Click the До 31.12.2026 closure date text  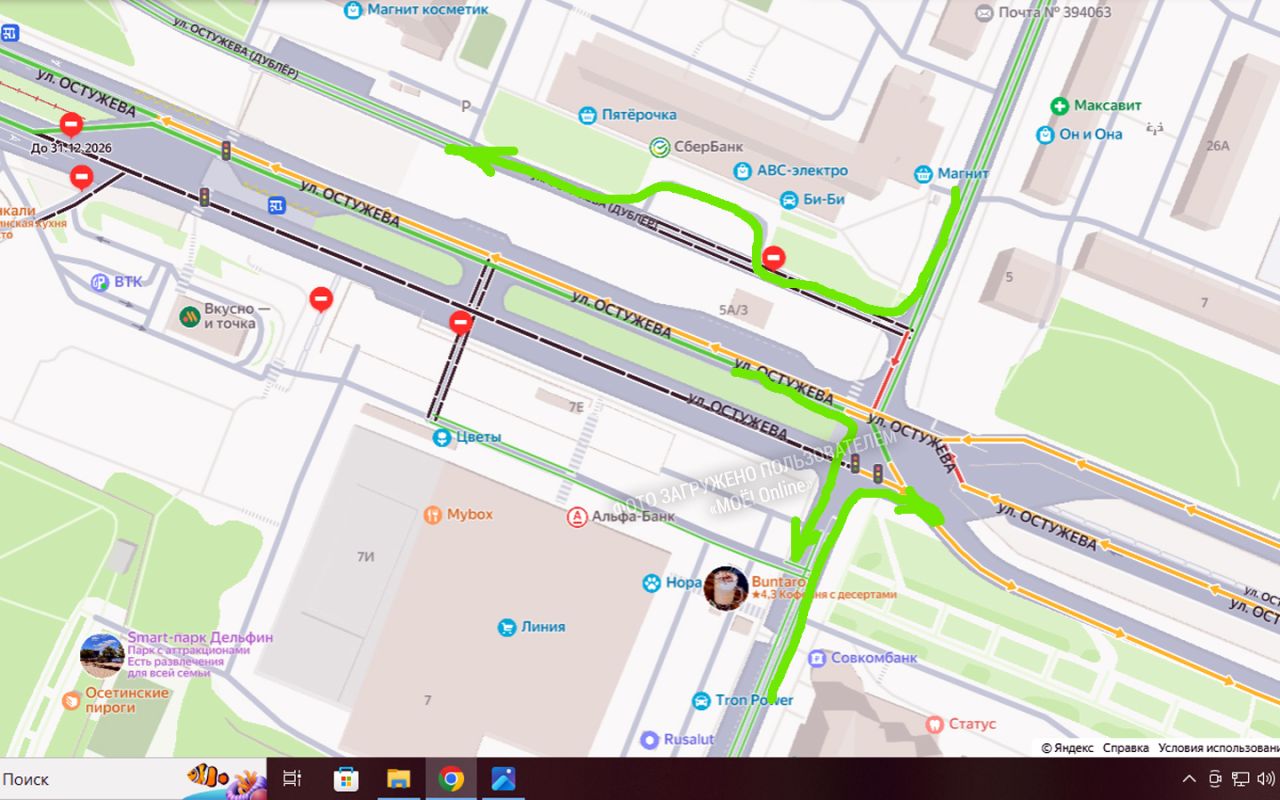[70, 148]
